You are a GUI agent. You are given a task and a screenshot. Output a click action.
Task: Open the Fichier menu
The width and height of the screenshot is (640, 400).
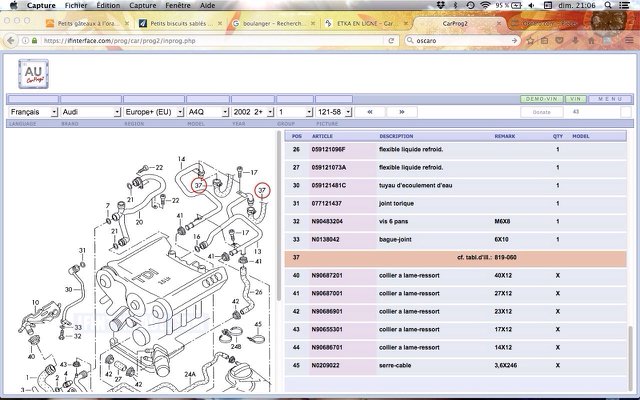[x=76, y=5]
